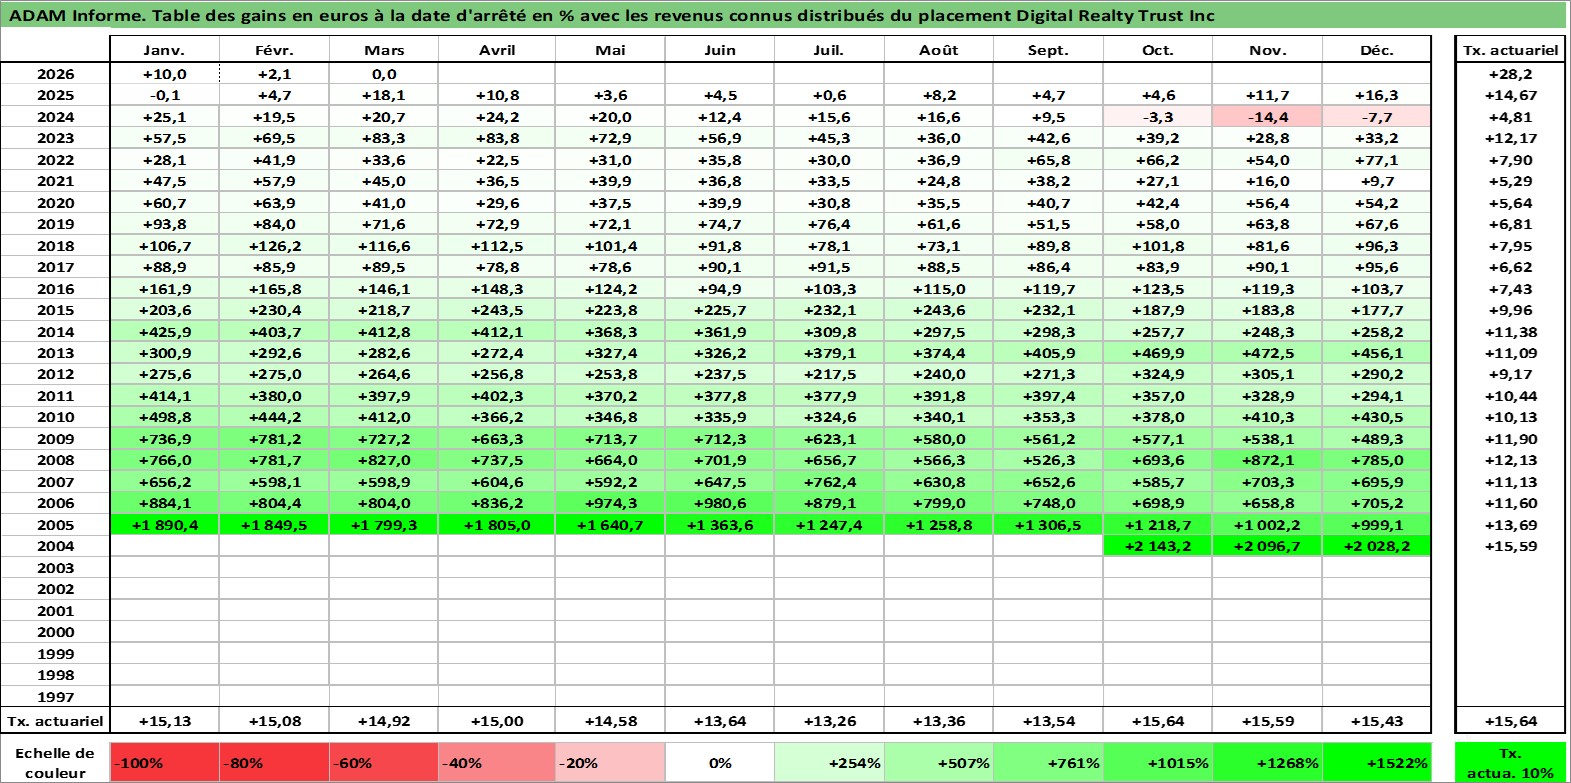
Task: Click the +10,0 cell for January 2026
Action: tap(164, 74)
